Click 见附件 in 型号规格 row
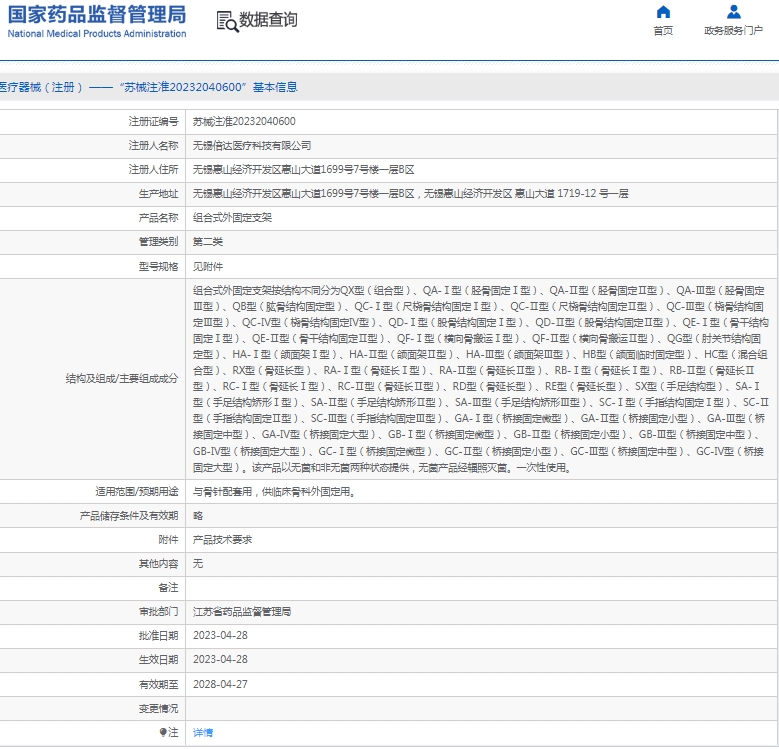The height and width of the screenshot is (749, 779). pyautogui.click(x=208, y=267)
